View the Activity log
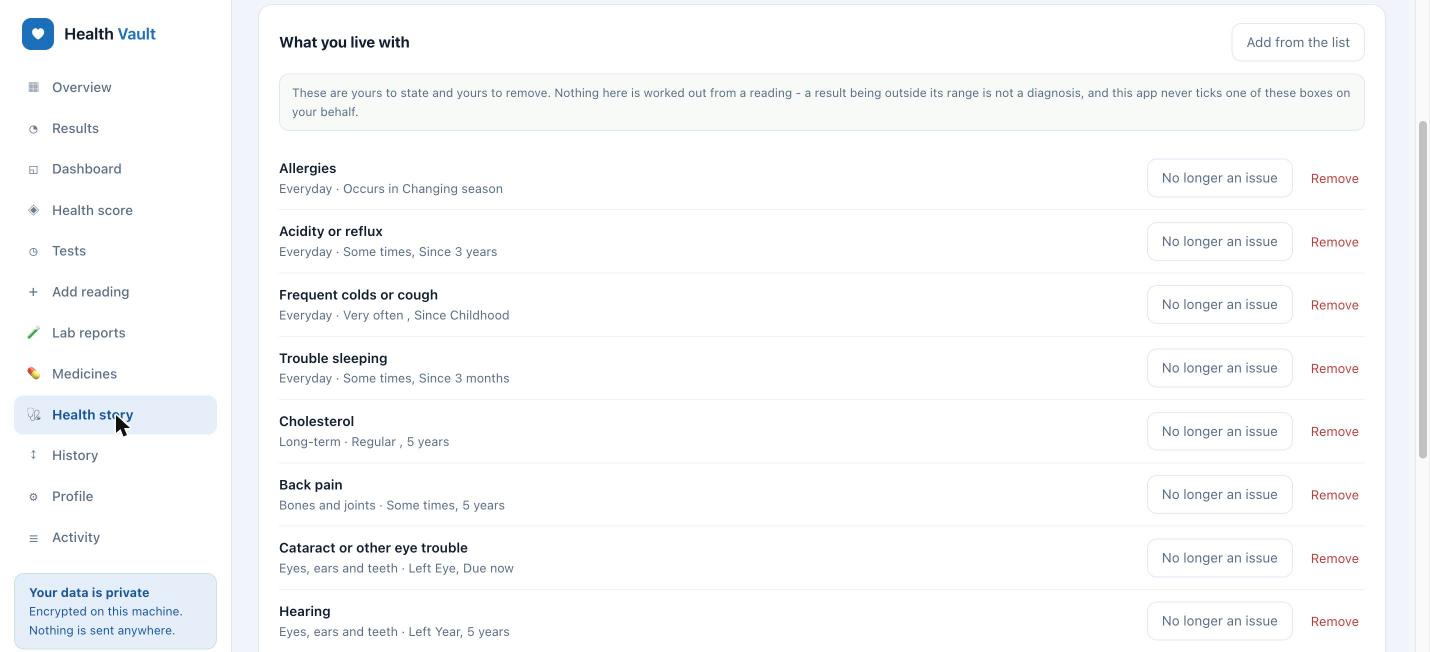The width and height of the screenshot is (1430, 652). (115, 537)
